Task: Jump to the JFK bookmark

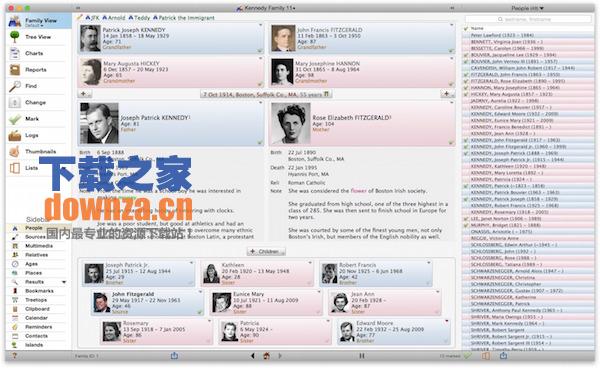Action: 92,18
